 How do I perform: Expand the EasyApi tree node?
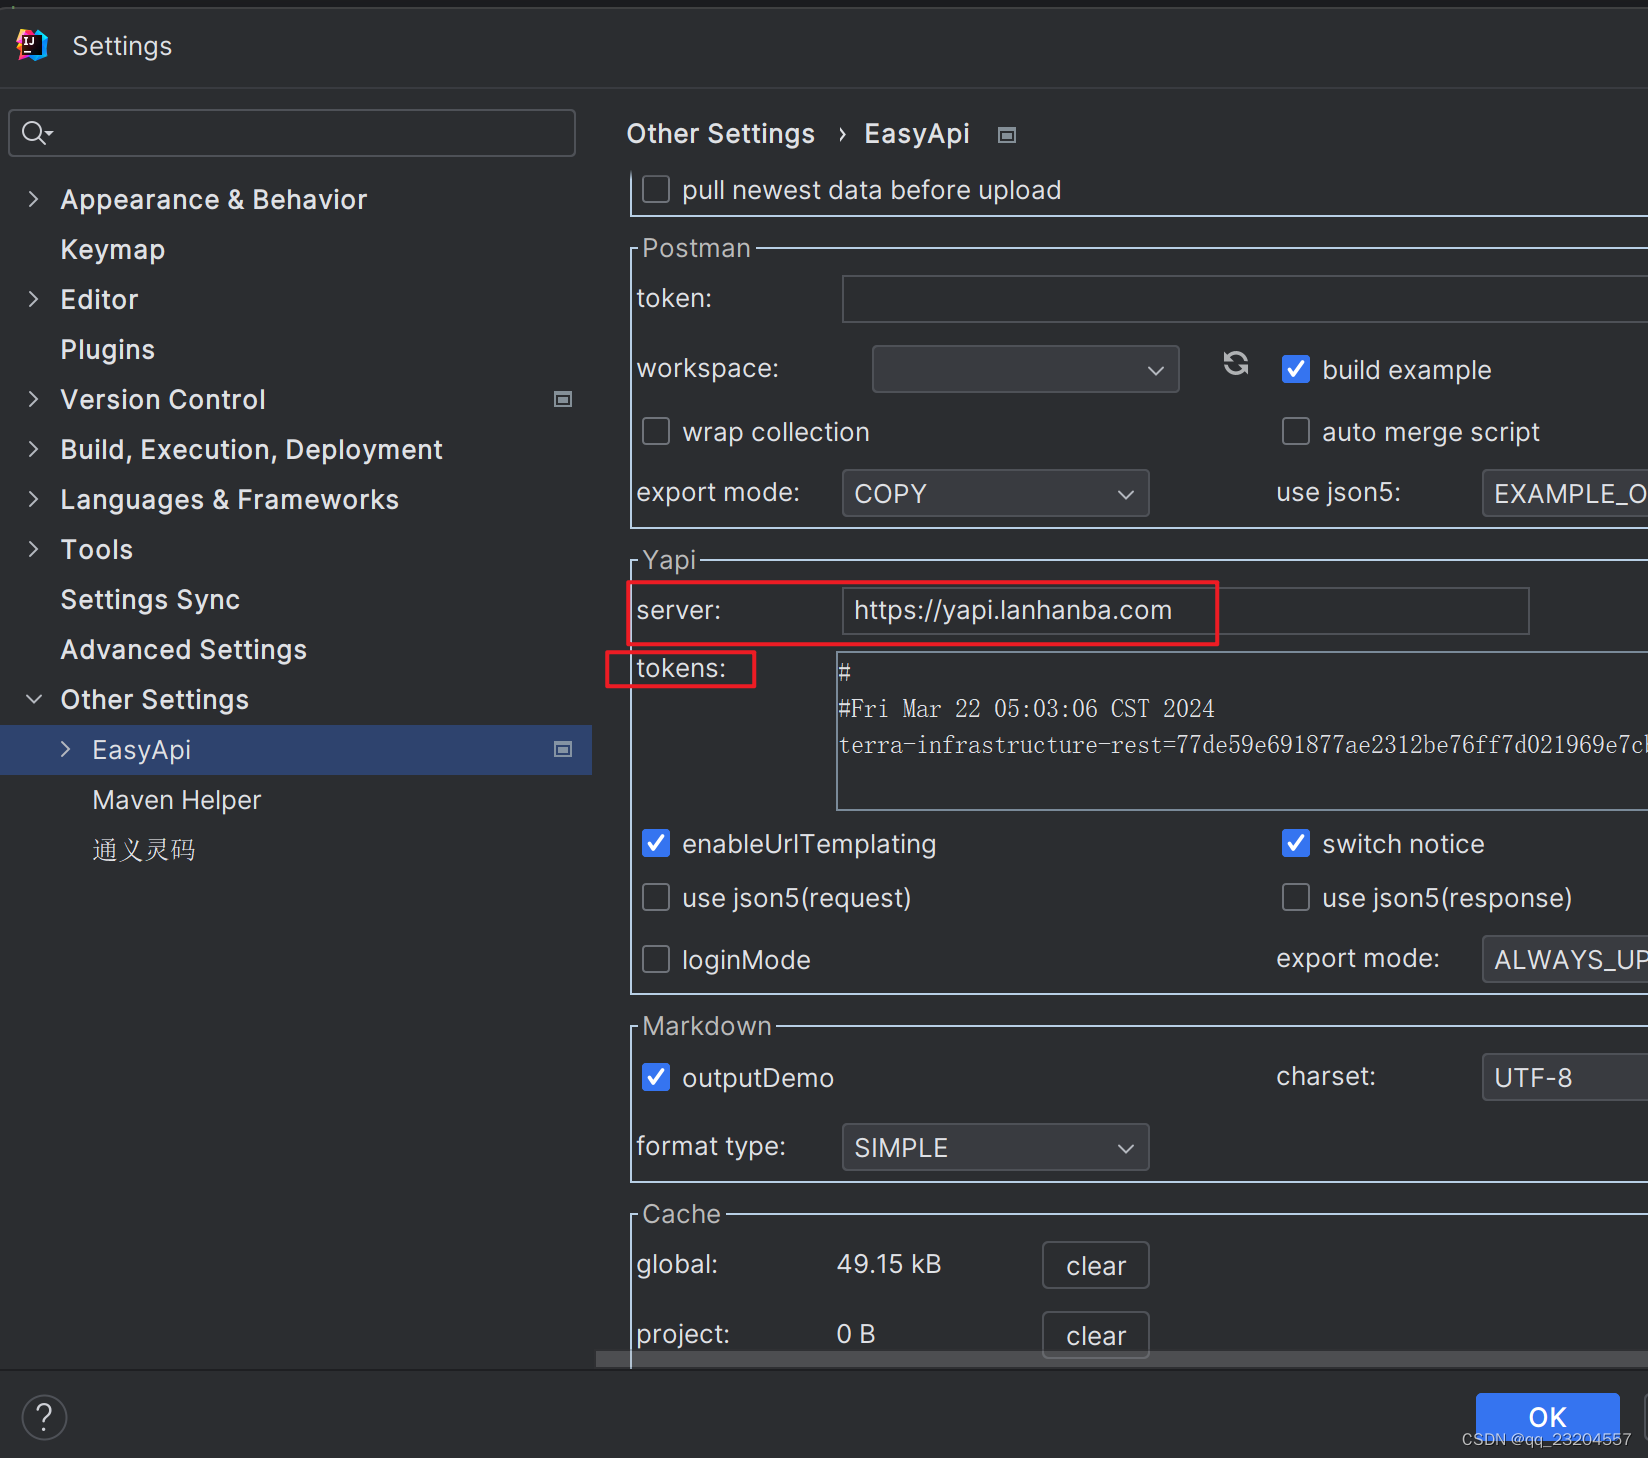pos(65,749)
